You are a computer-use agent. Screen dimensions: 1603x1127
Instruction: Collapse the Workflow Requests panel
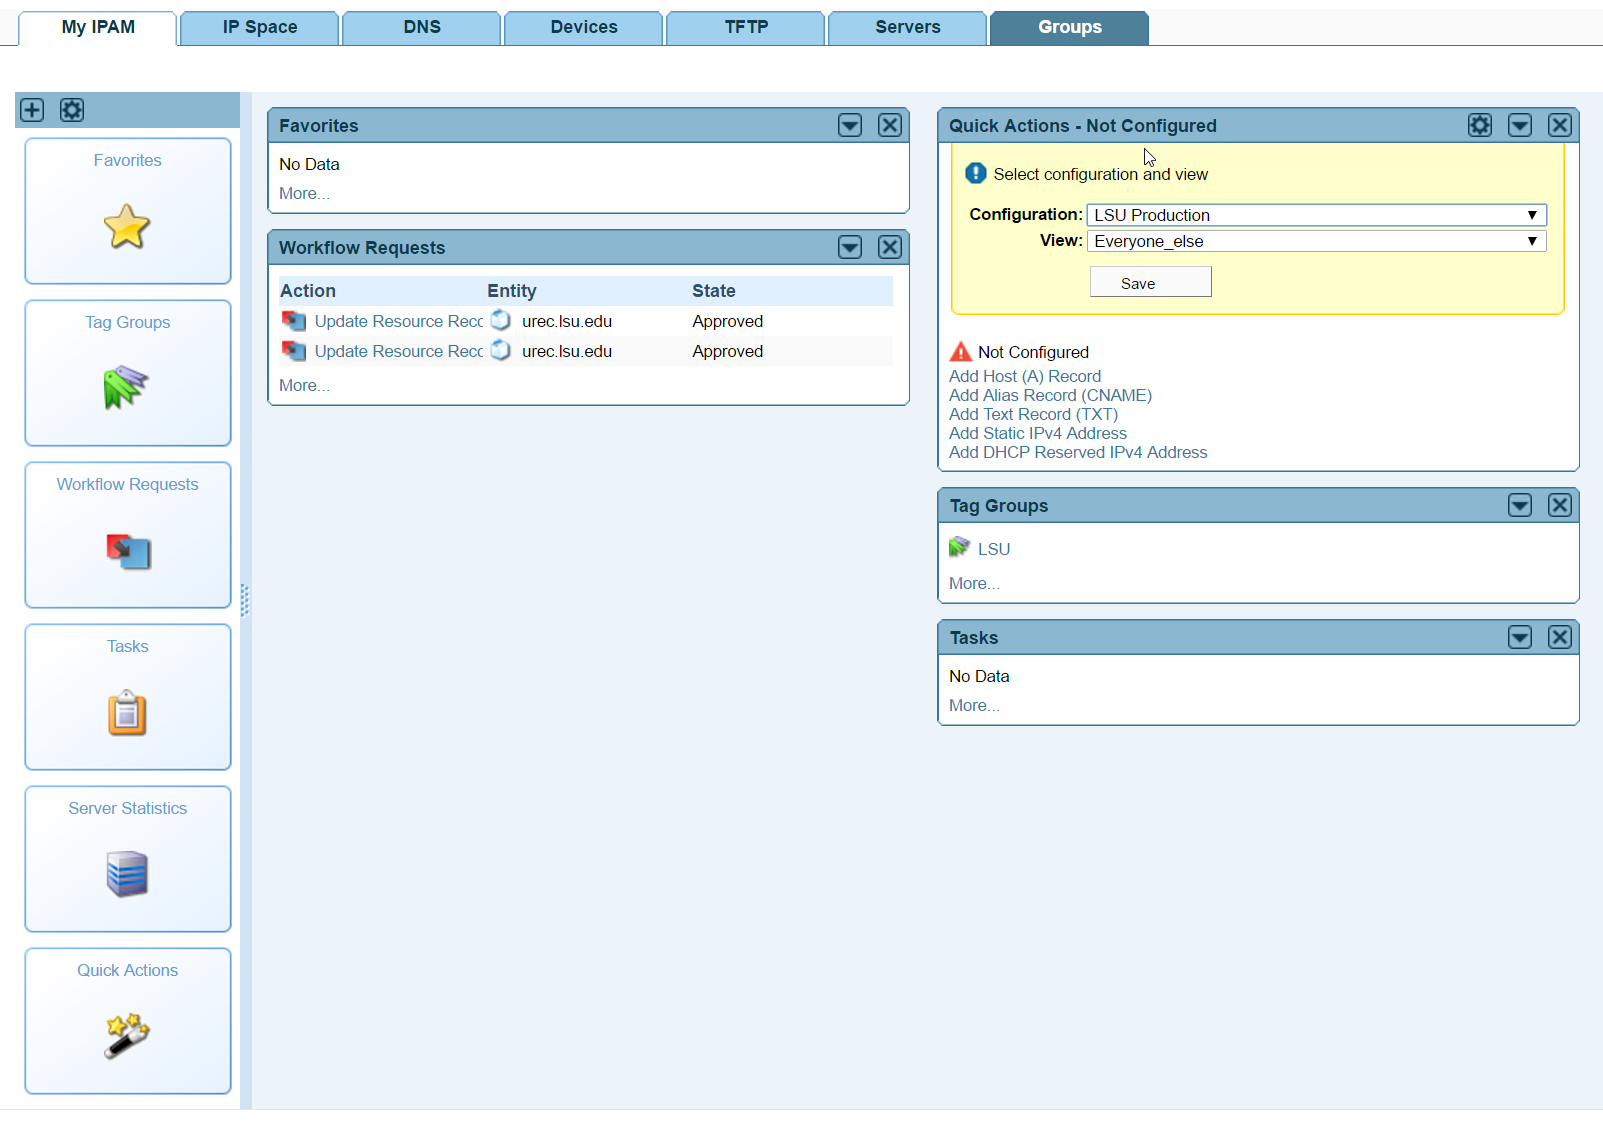(x=850, y=247)
